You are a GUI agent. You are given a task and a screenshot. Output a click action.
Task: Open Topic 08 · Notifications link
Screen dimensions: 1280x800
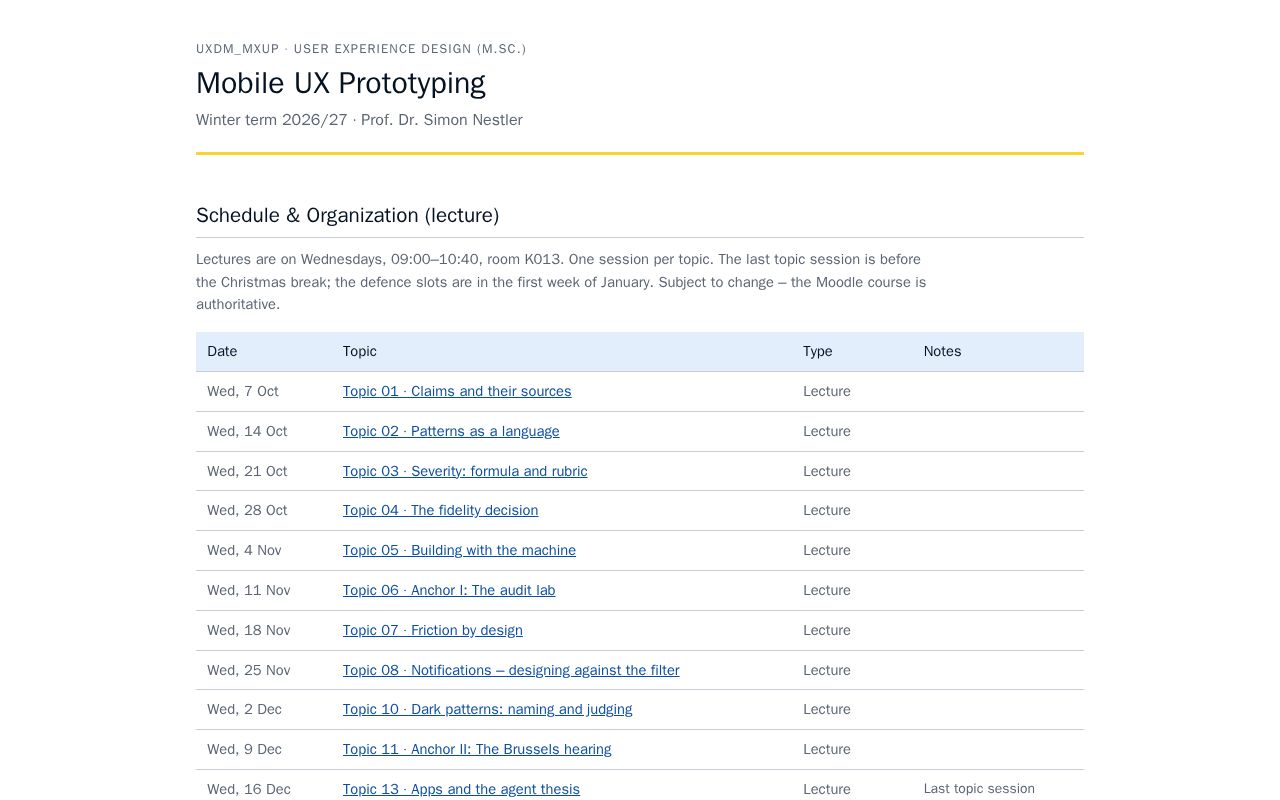(x=511, y=670)
